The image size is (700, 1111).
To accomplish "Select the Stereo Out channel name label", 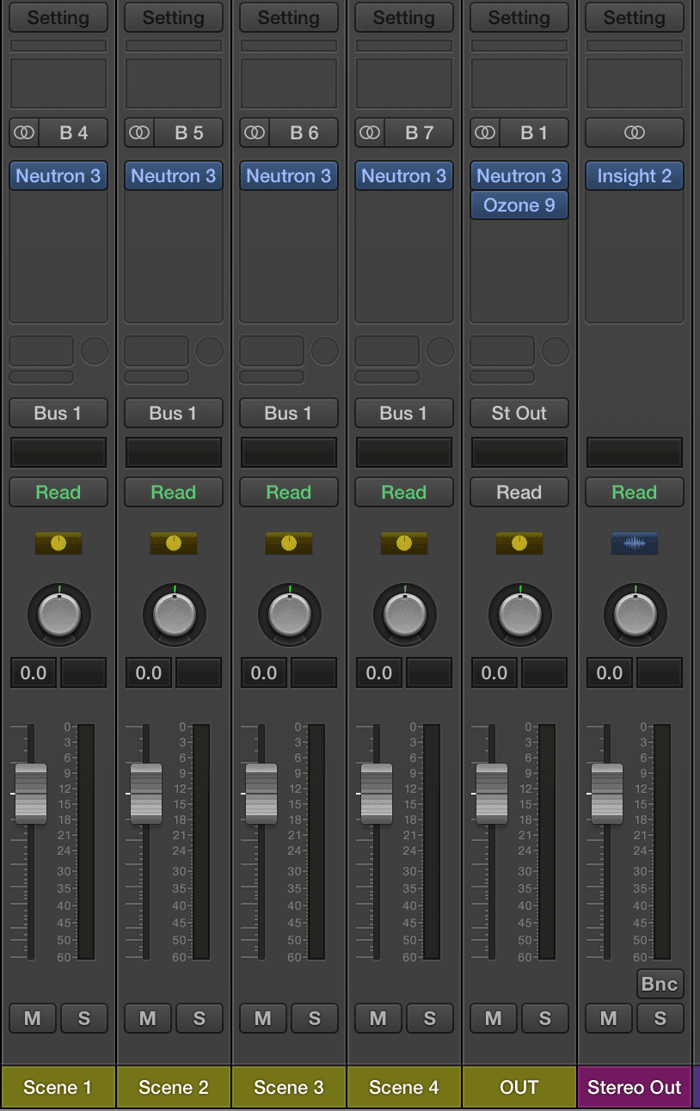I will coord(634,1088).
